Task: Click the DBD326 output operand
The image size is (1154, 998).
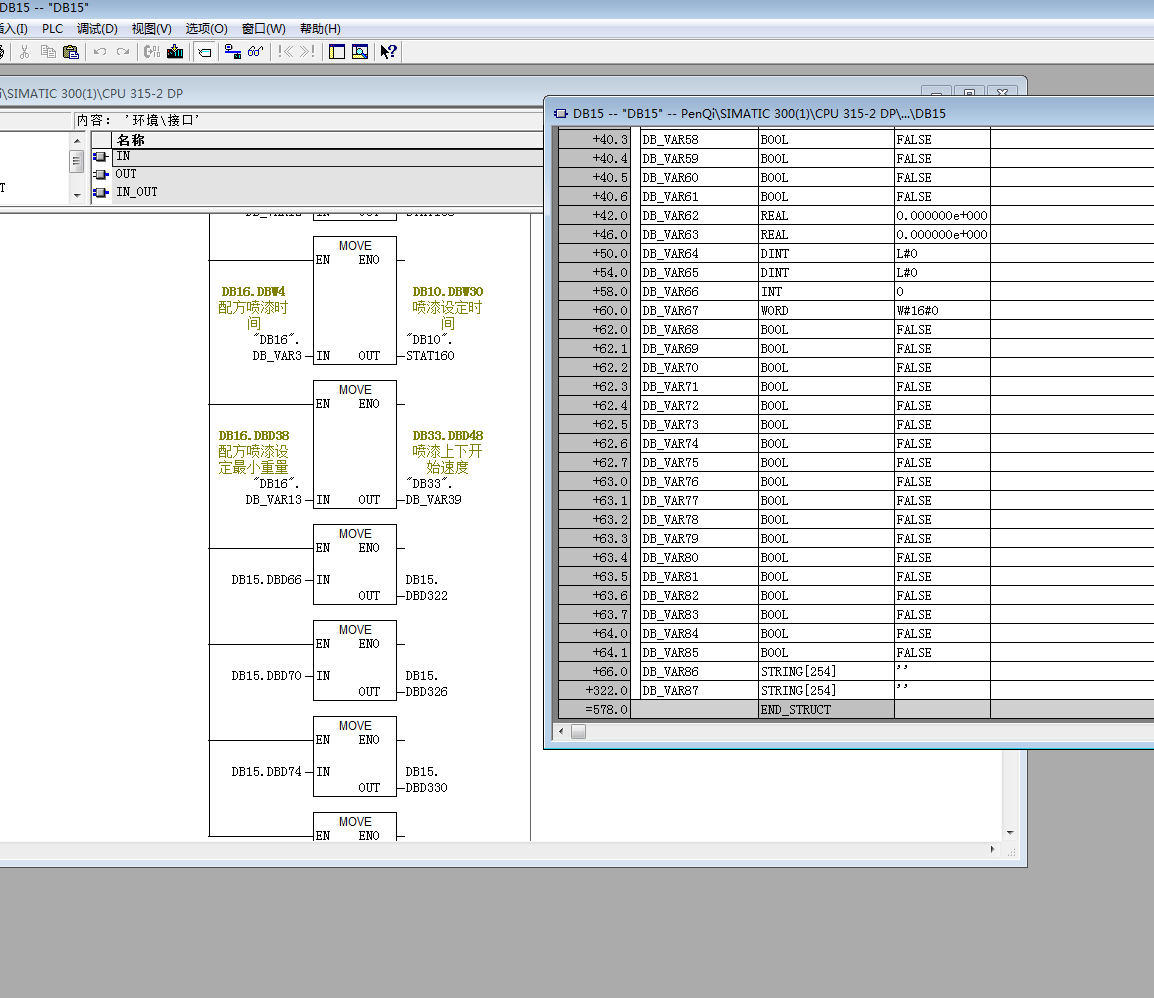Action: [x=426, y=692]
